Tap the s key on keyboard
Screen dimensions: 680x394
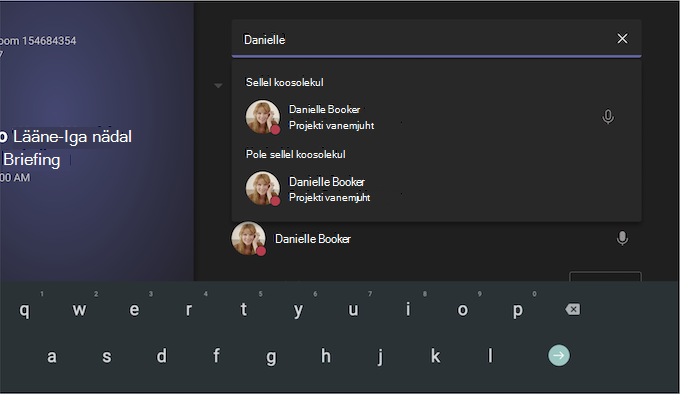(x=107, y=356)
